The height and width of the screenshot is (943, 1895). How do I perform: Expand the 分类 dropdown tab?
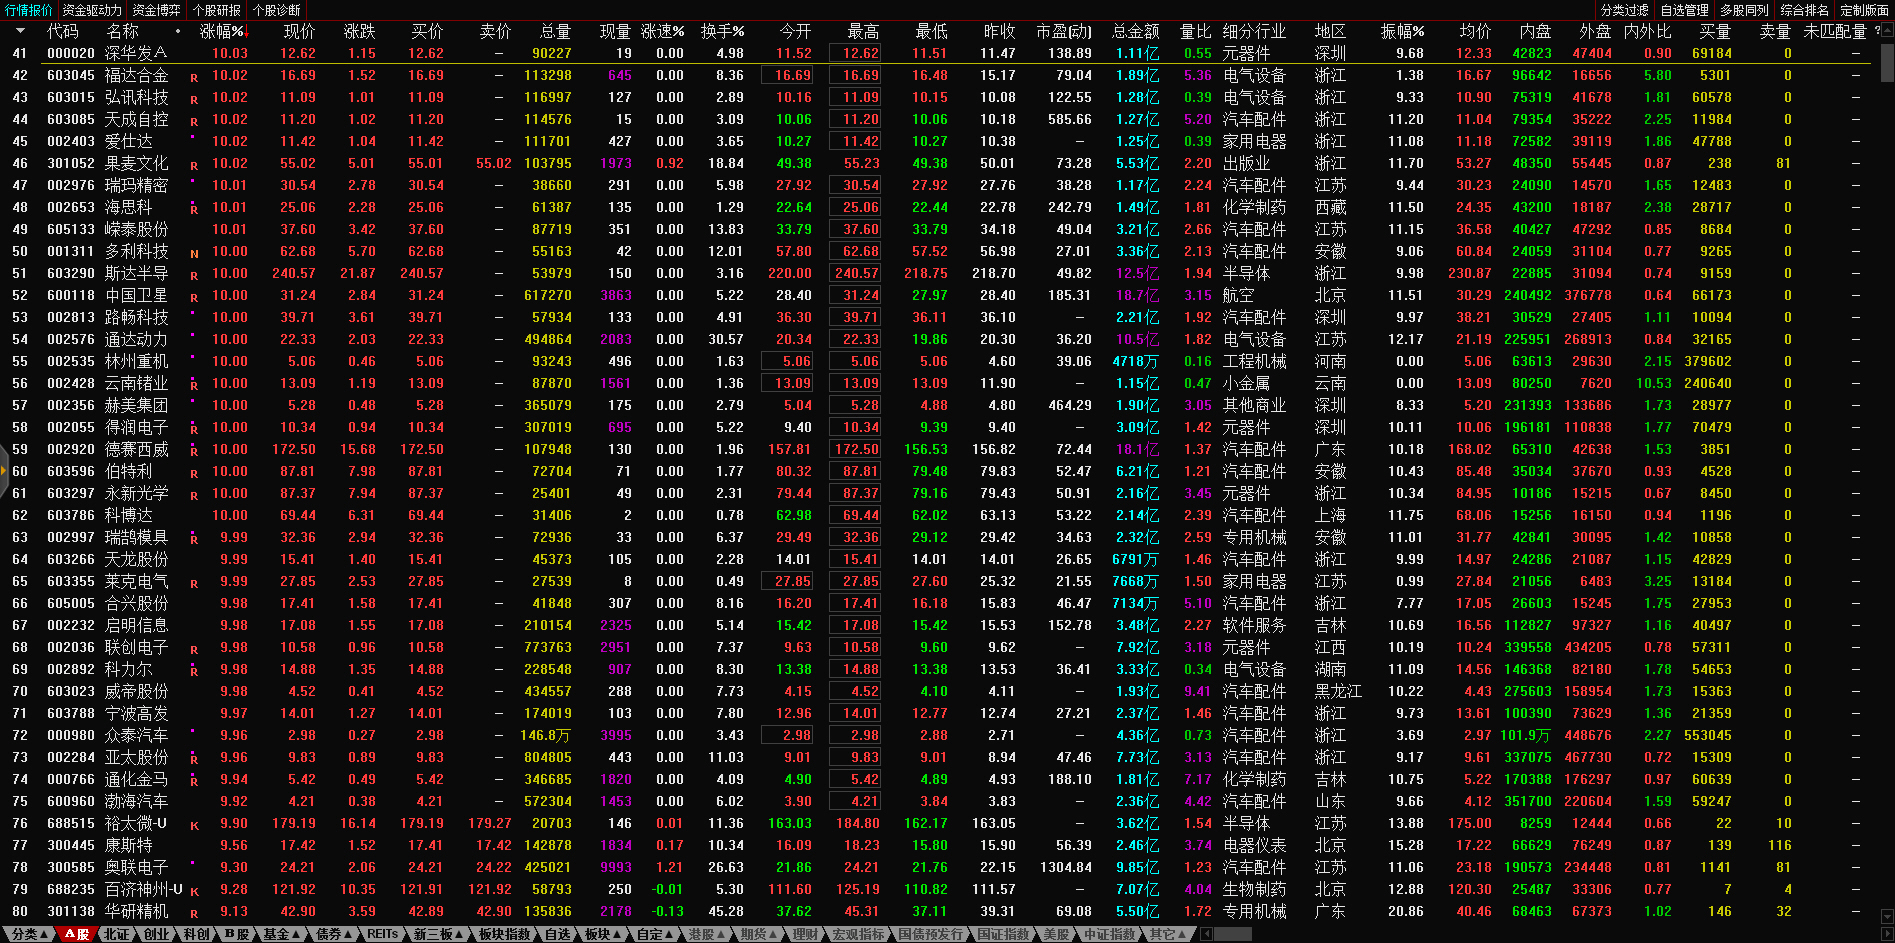tap(29, 934)
